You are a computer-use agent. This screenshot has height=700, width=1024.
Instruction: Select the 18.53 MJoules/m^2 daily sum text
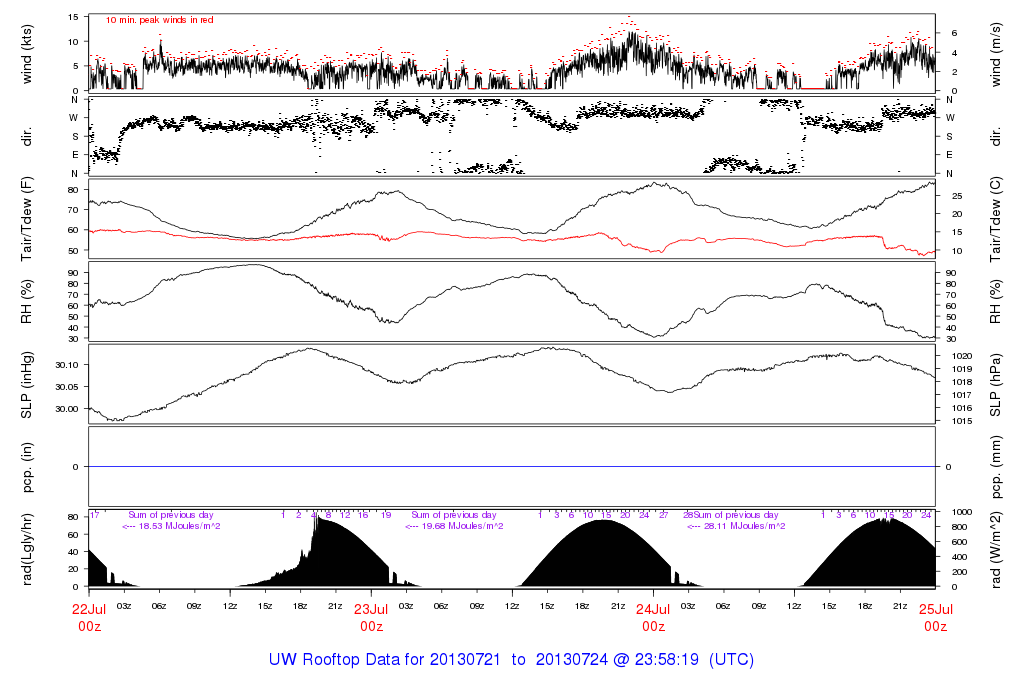(x=171, y=526)
